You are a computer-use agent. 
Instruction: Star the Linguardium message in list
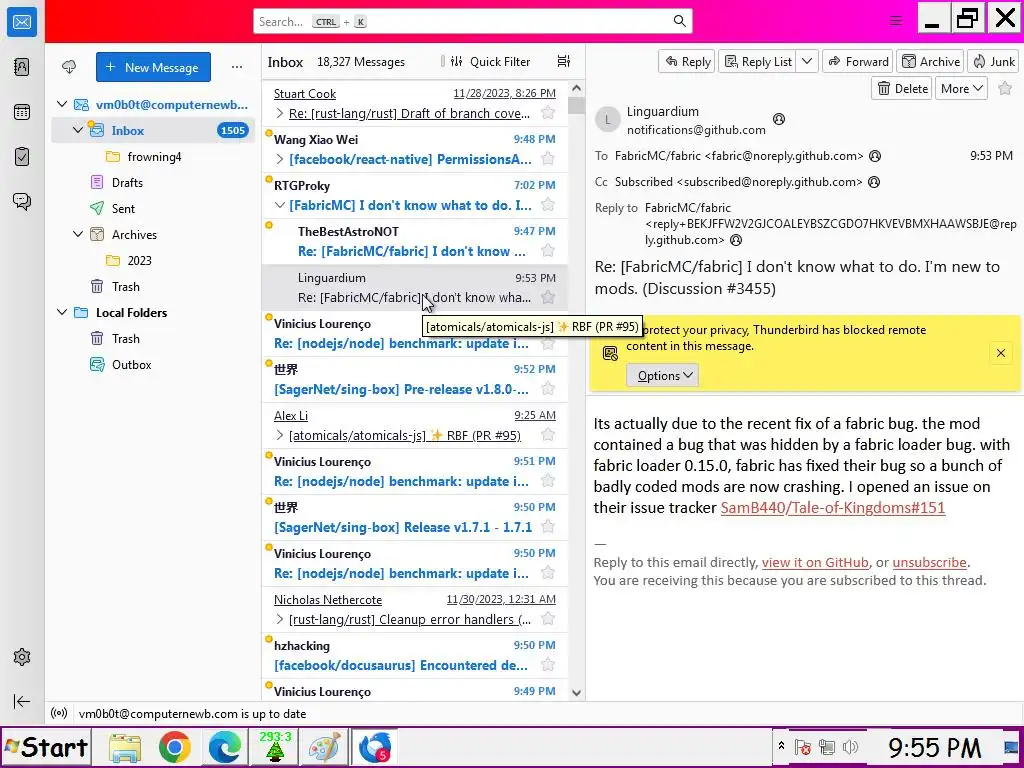coord(548,297)
